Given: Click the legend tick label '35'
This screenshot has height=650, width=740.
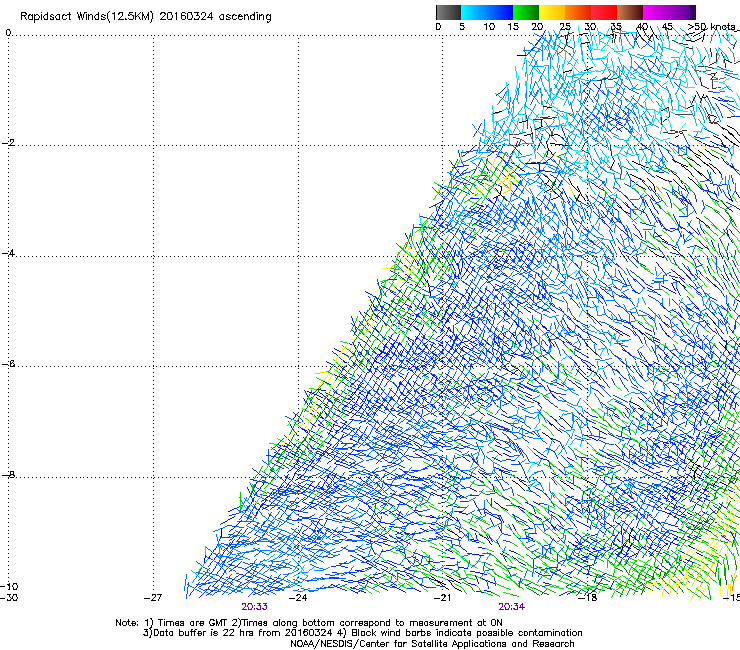Looking at the screenshot, I should [616, 27].
